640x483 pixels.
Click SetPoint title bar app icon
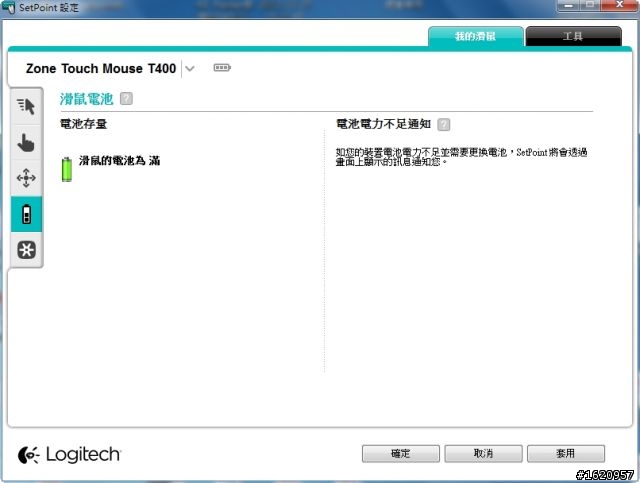point(8,7)
